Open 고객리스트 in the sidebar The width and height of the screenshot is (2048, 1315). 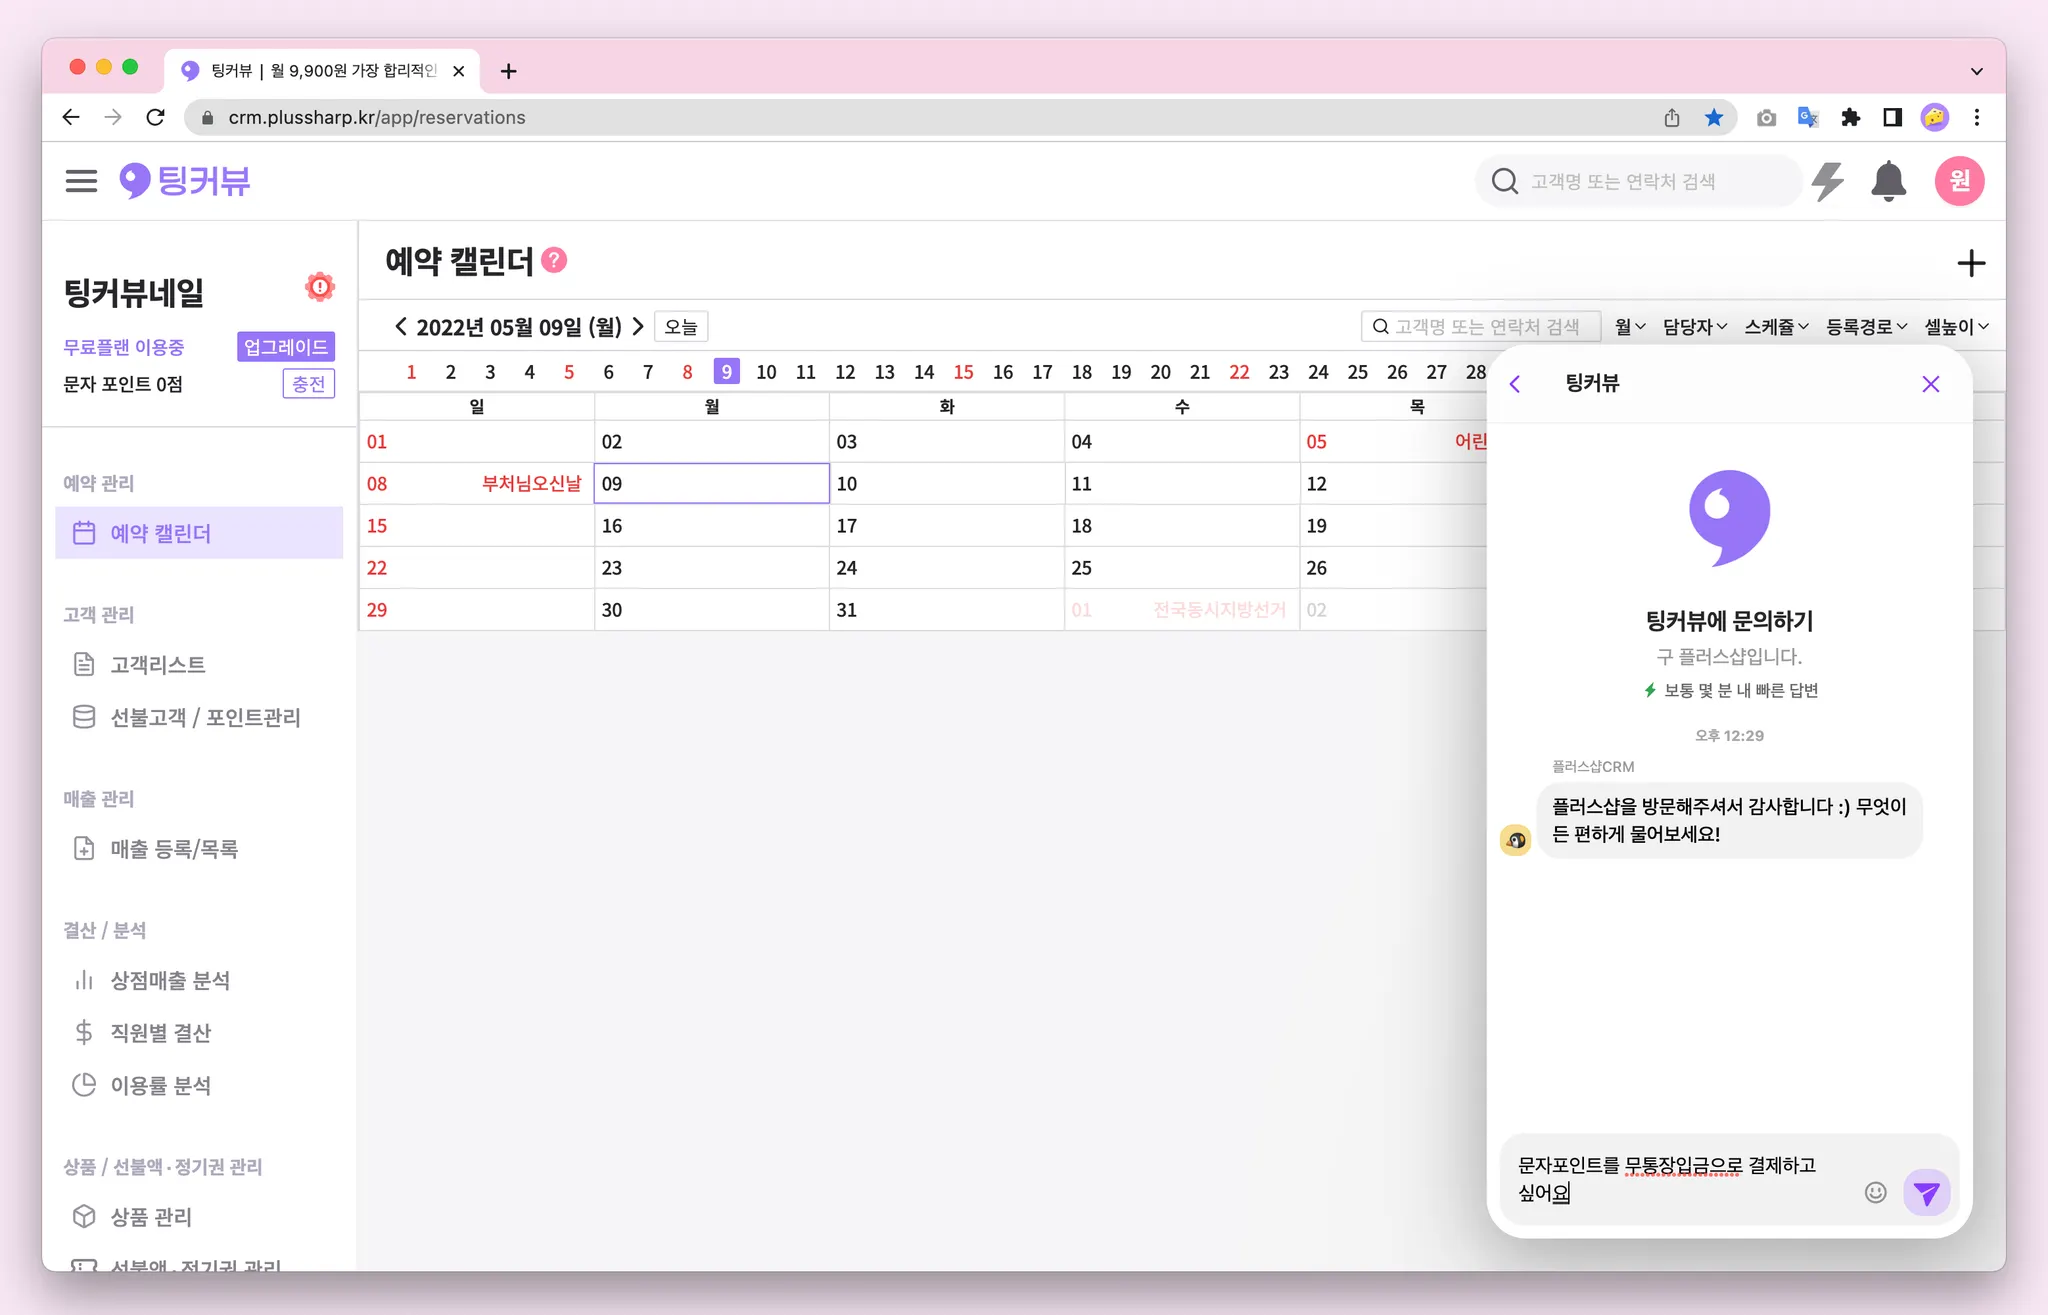pyautogui.click(x=157, y=665)
